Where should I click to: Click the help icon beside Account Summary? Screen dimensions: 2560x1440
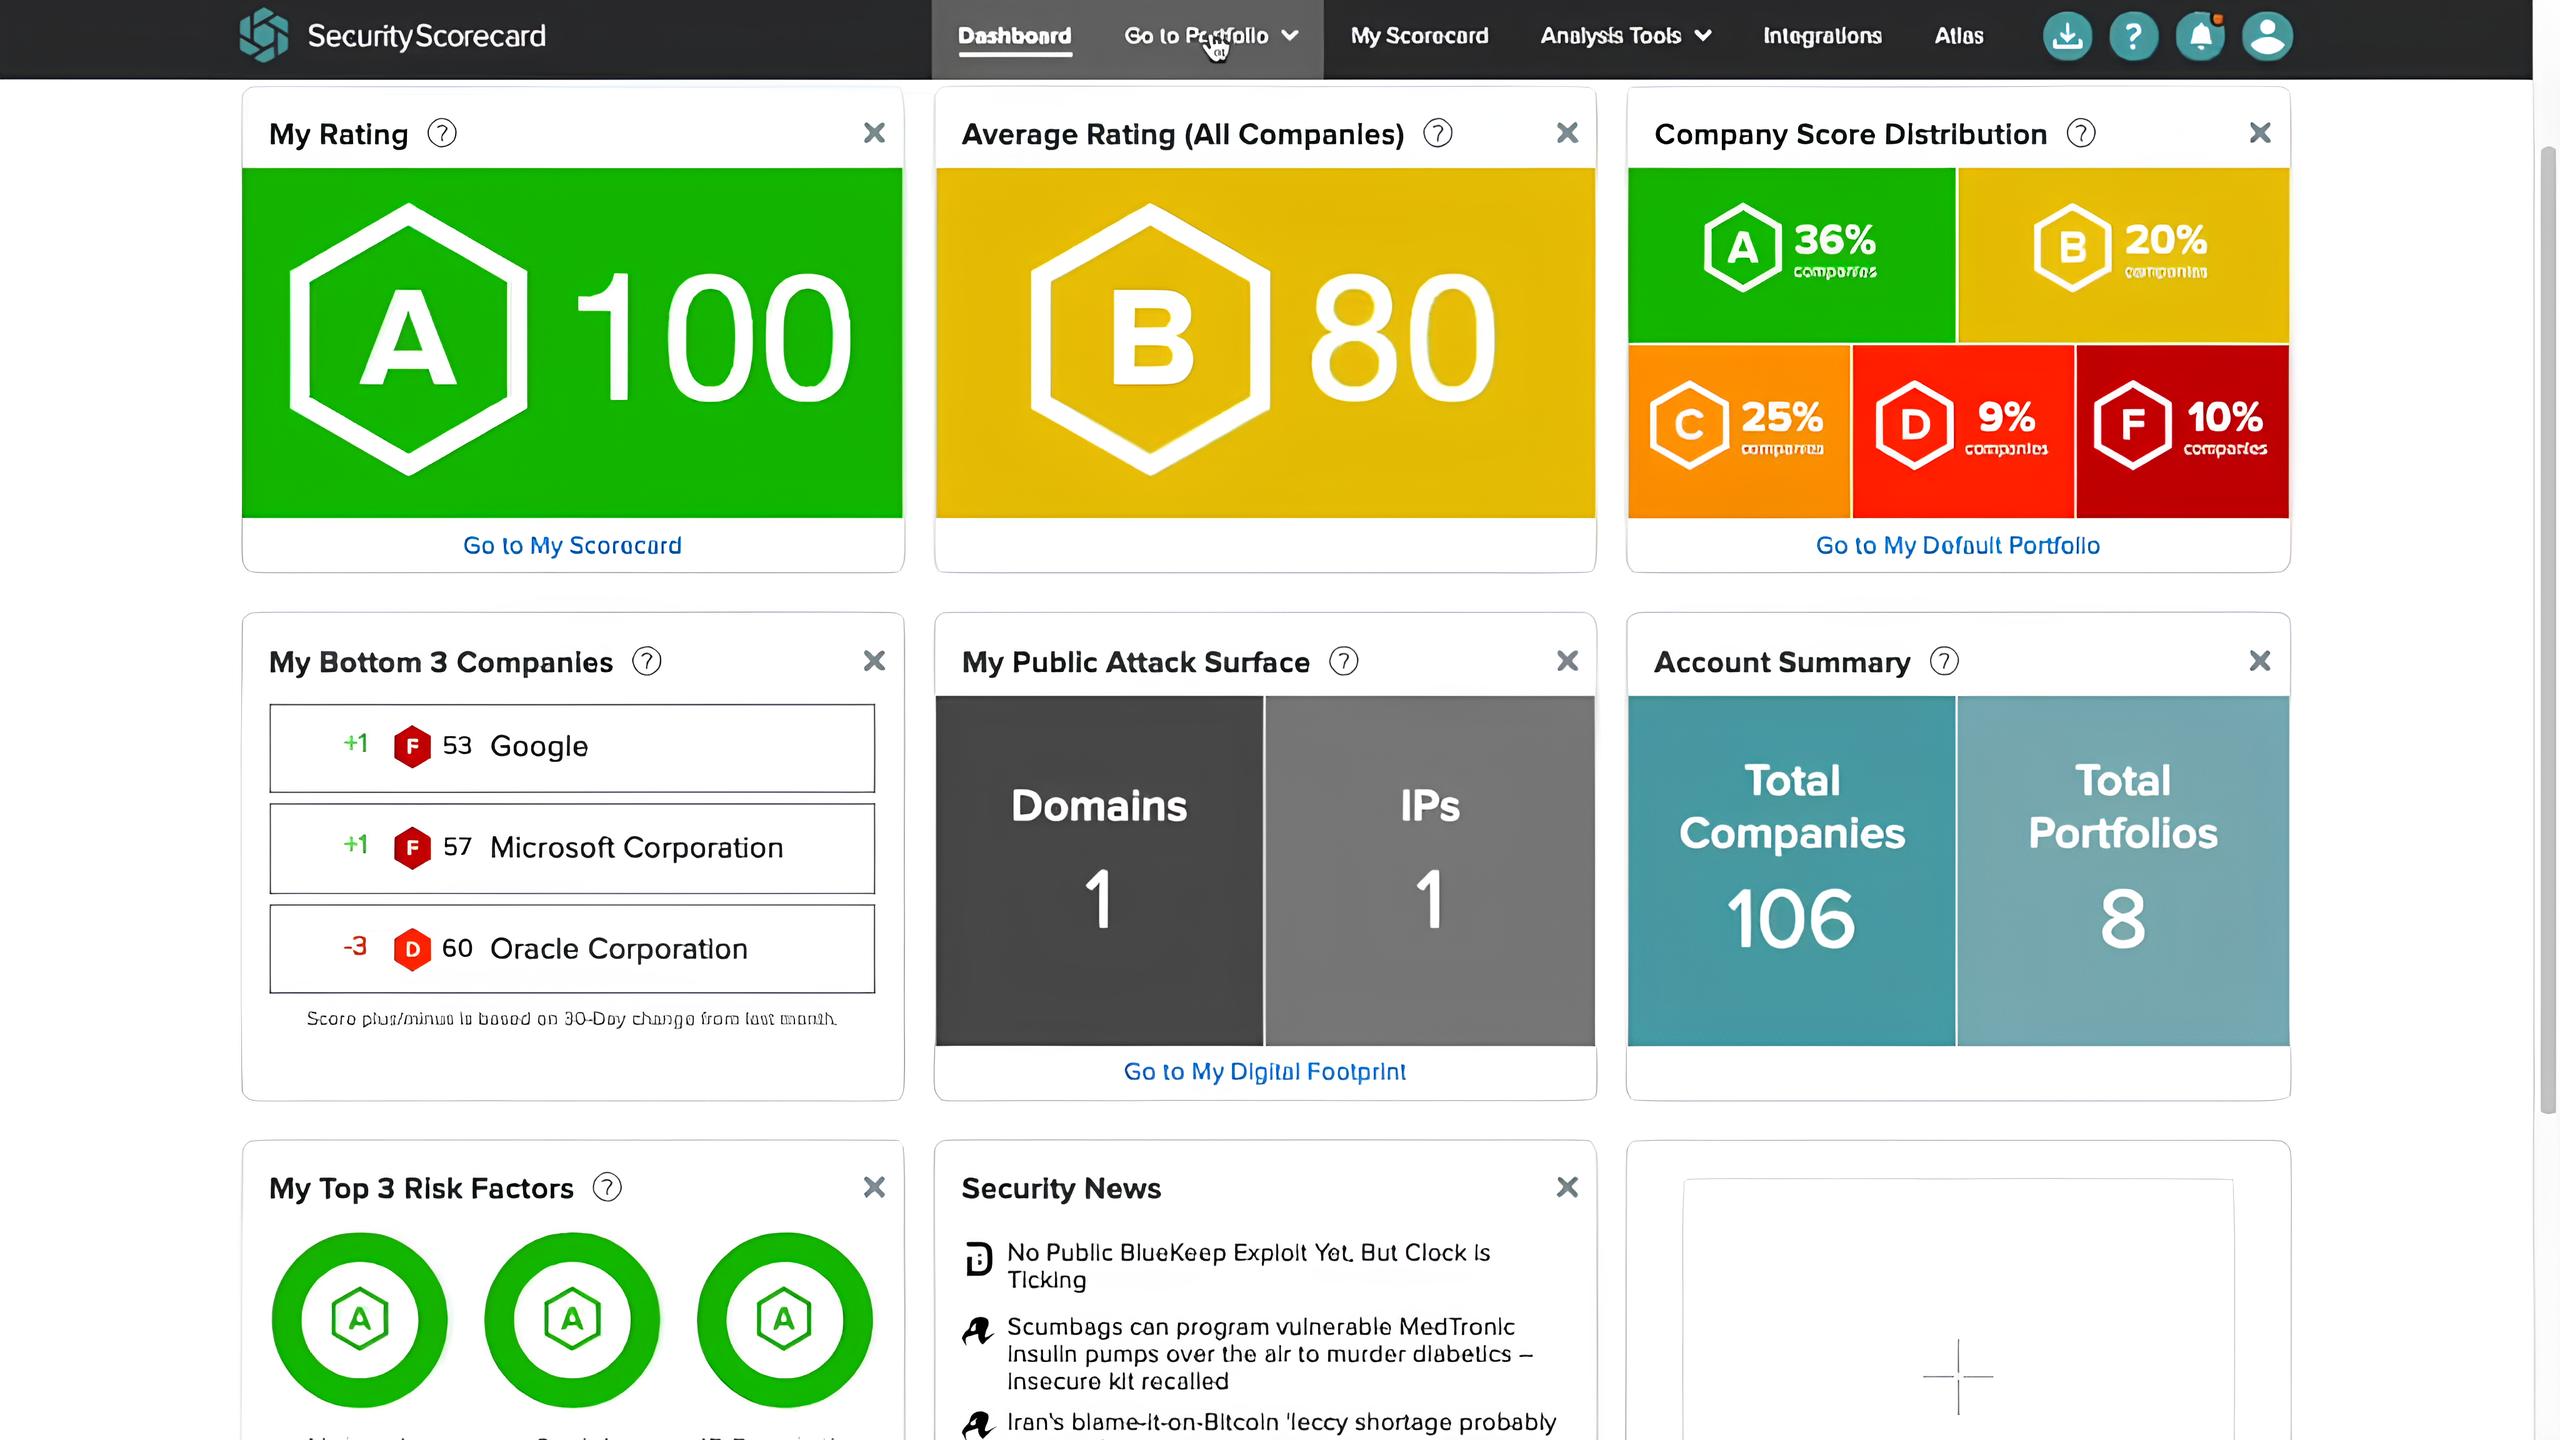tap(1942, 661)
